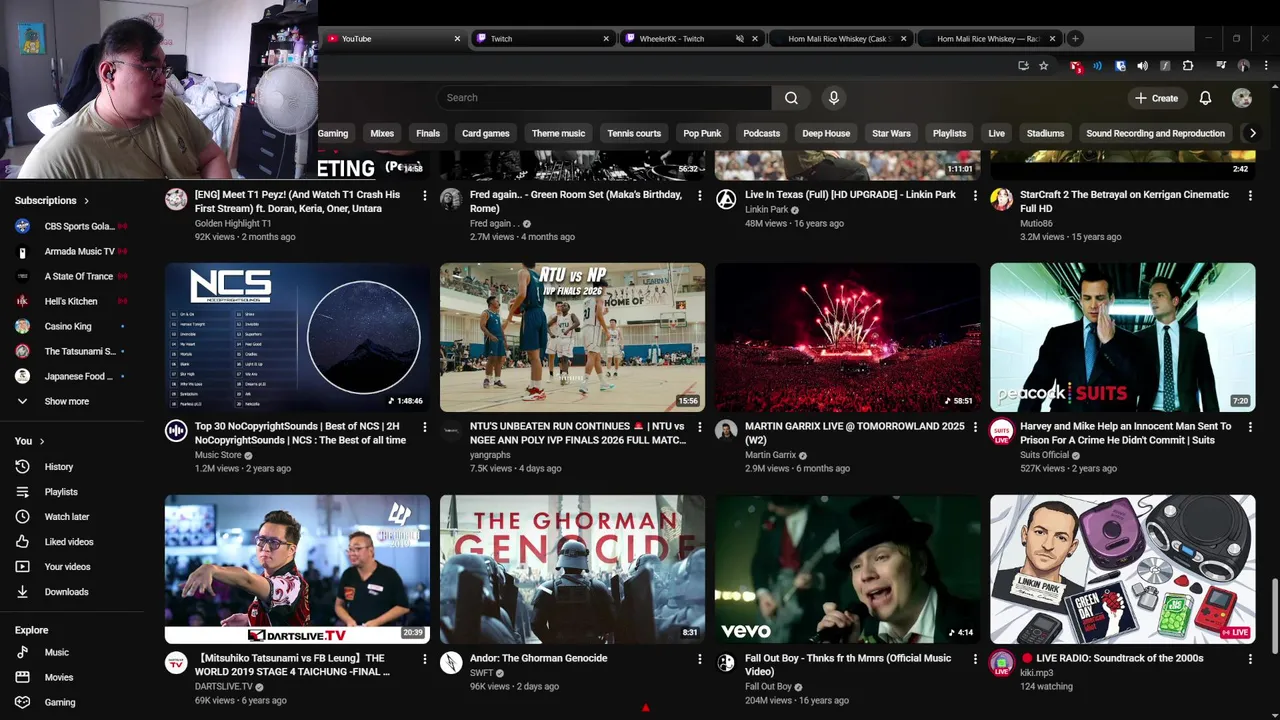The width and height of the screenshot is (1280, 720).
Task: Select the Tennis courts chip
Action: [634, 133]
